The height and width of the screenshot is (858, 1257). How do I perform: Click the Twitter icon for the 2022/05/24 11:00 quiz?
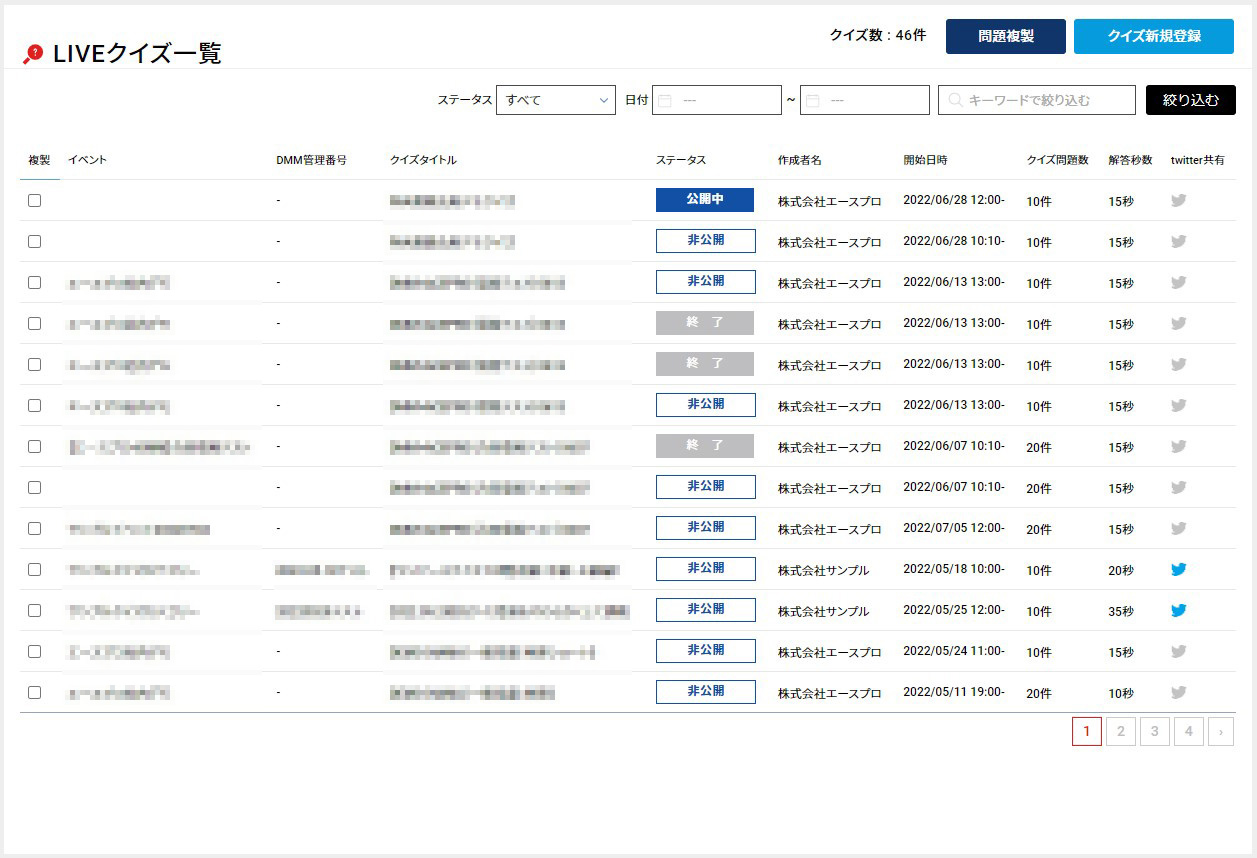point(1179,651)
